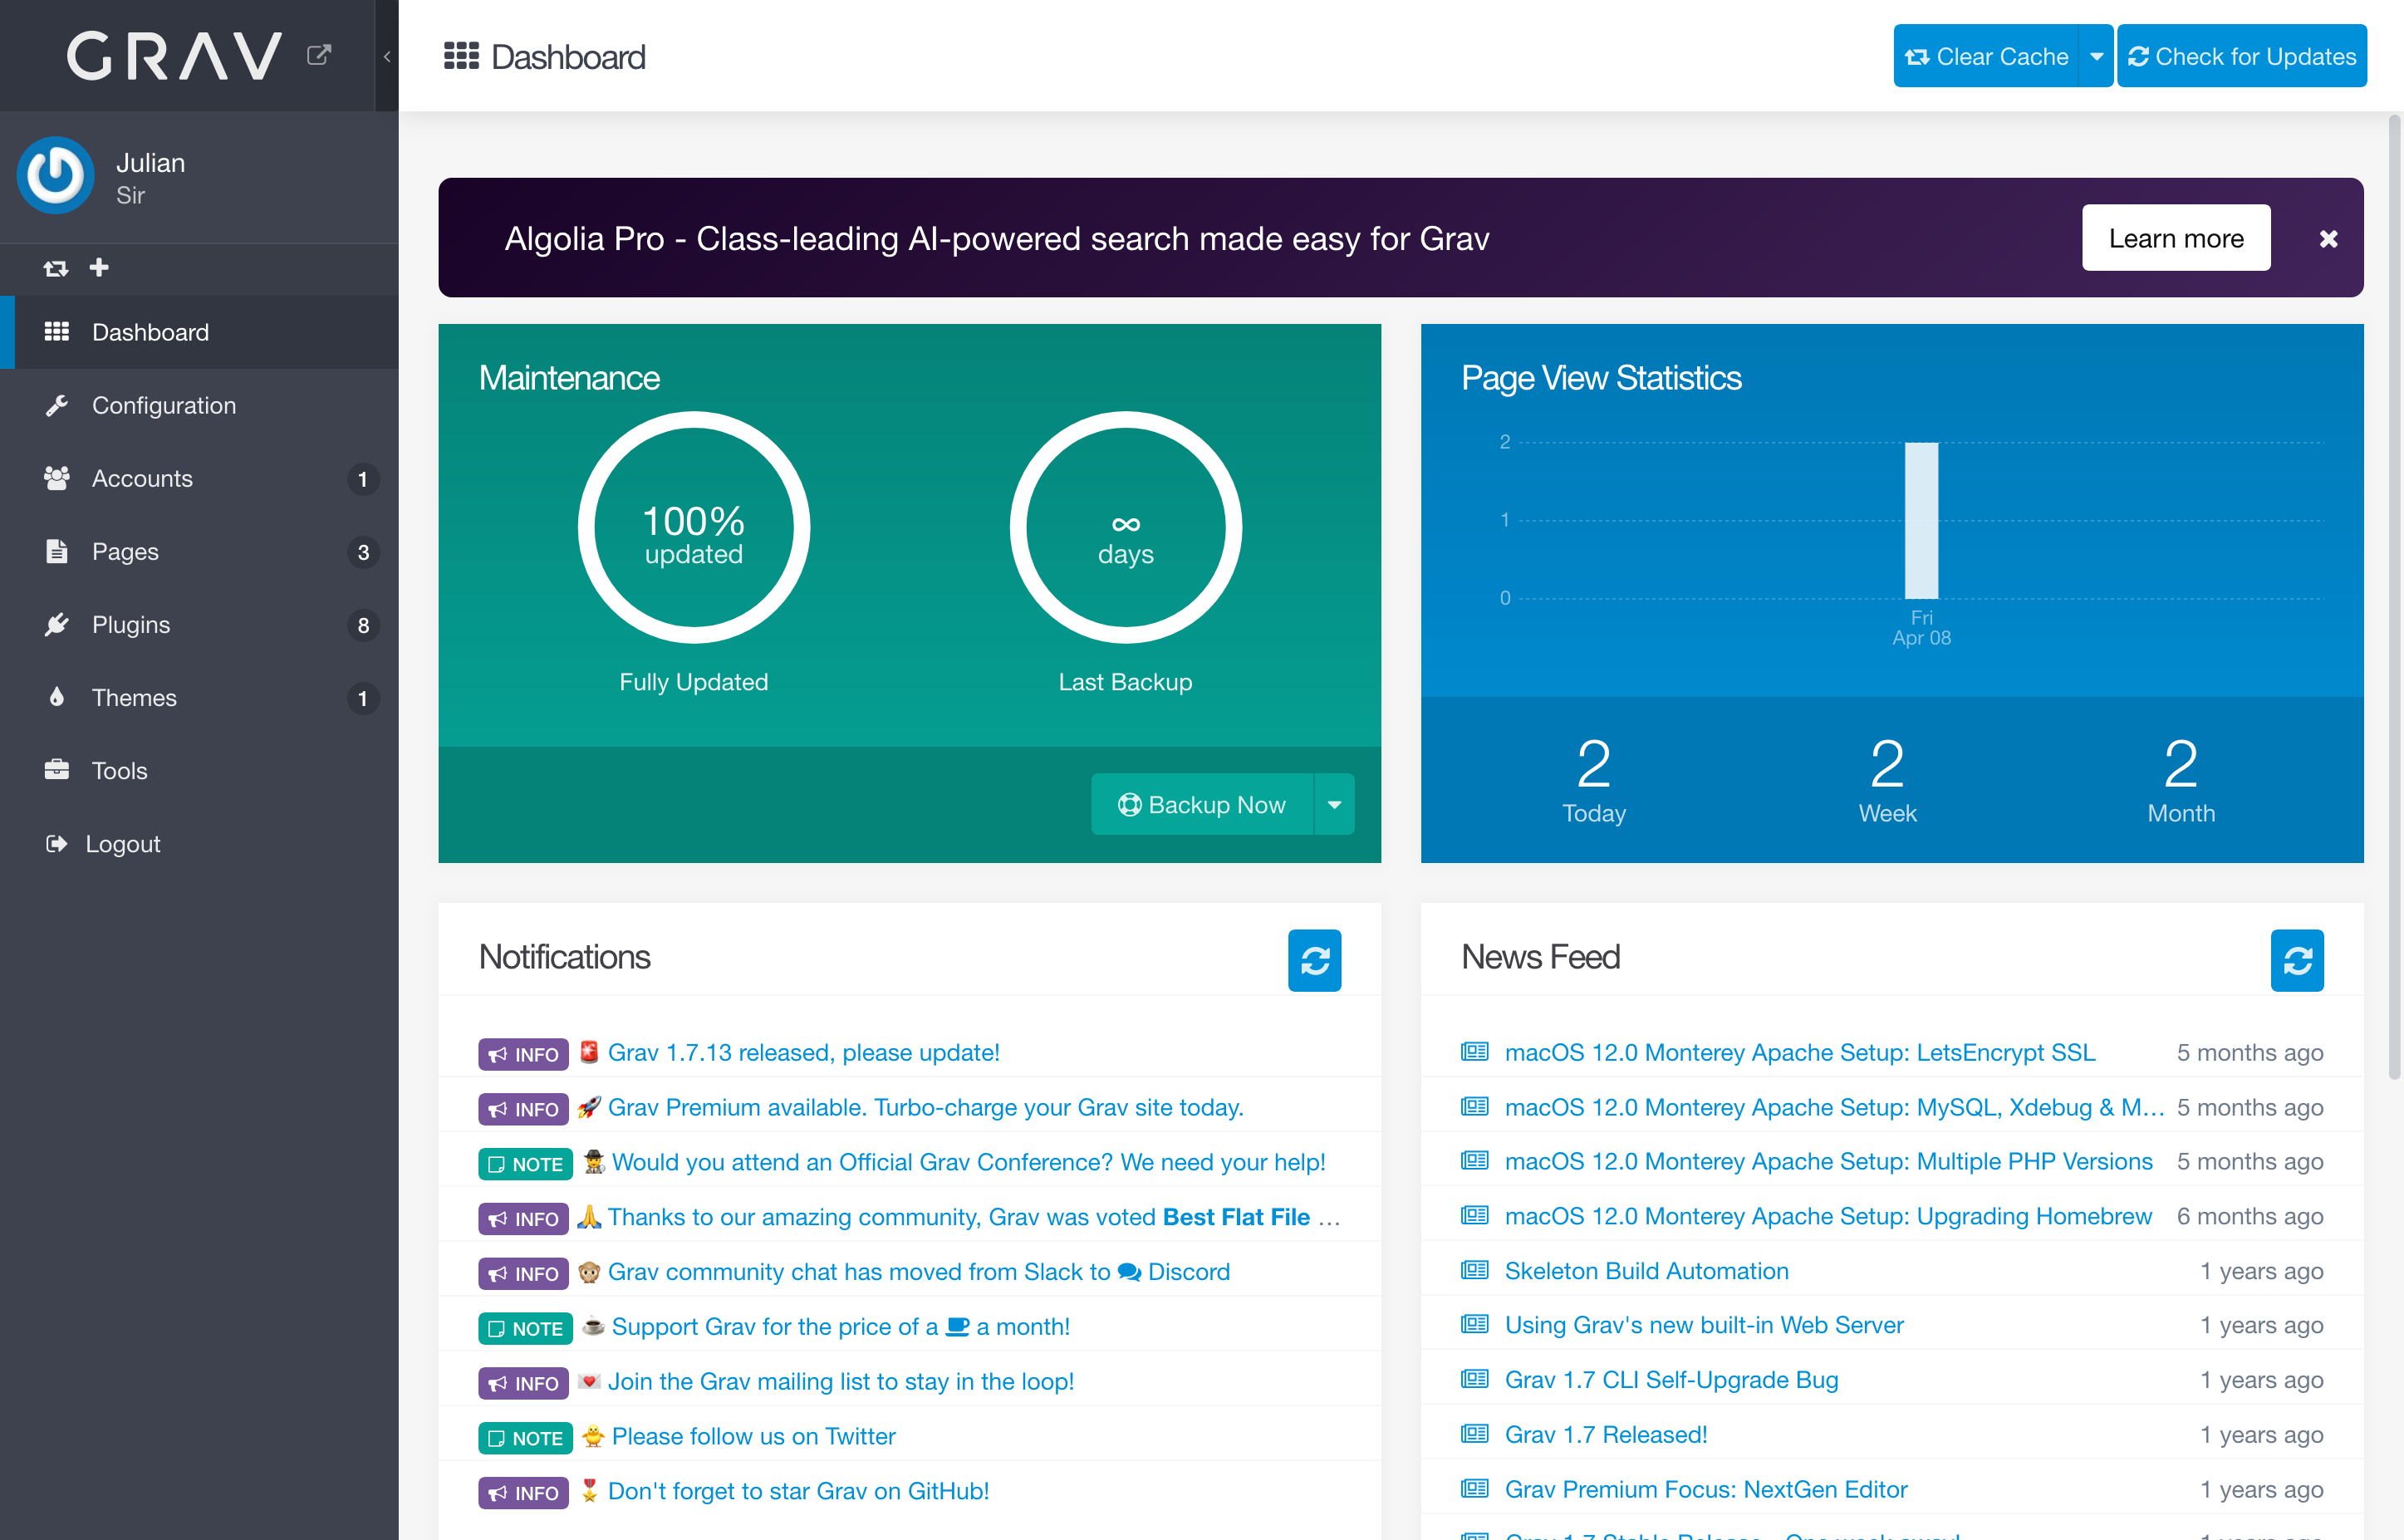The image size is (2404, 1540).
Task: Open Slack to Discord chat notification
Action: click(918, 1271)
